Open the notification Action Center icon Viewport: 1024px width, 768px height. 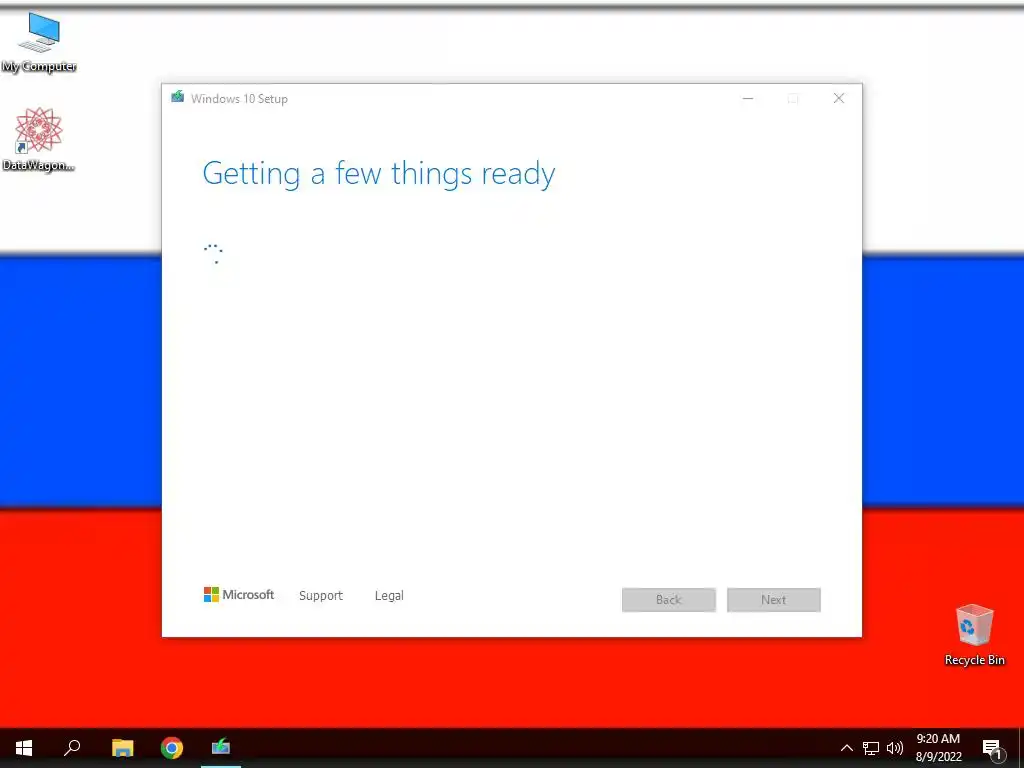[x=993, y=748]
